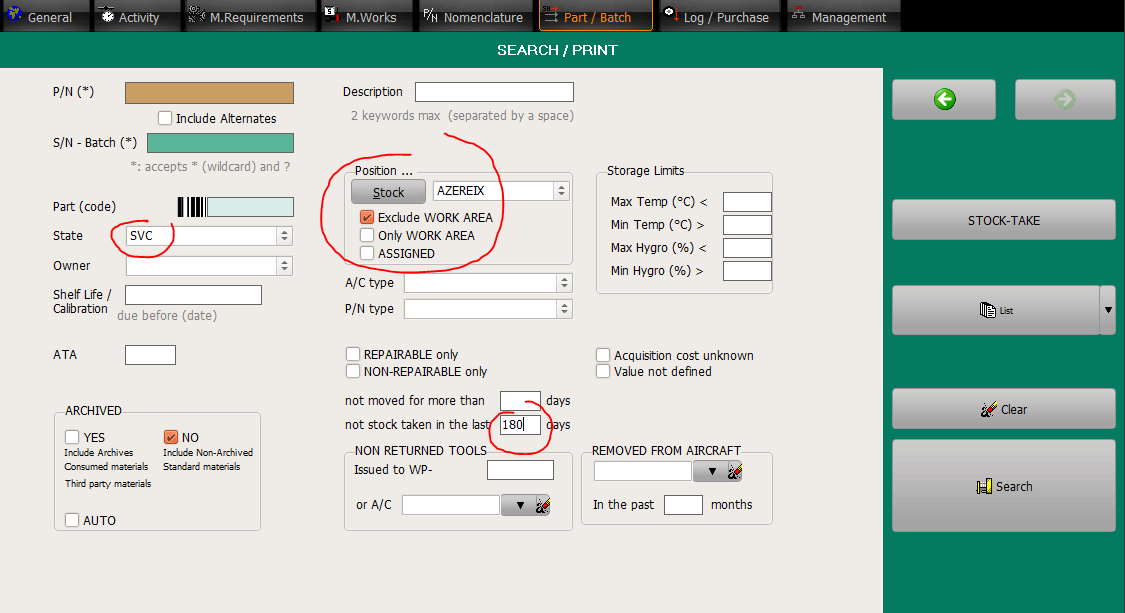Click the 'not moved for more than' days field
Viewport: 1125px width, 613px height.
point(520,401)
